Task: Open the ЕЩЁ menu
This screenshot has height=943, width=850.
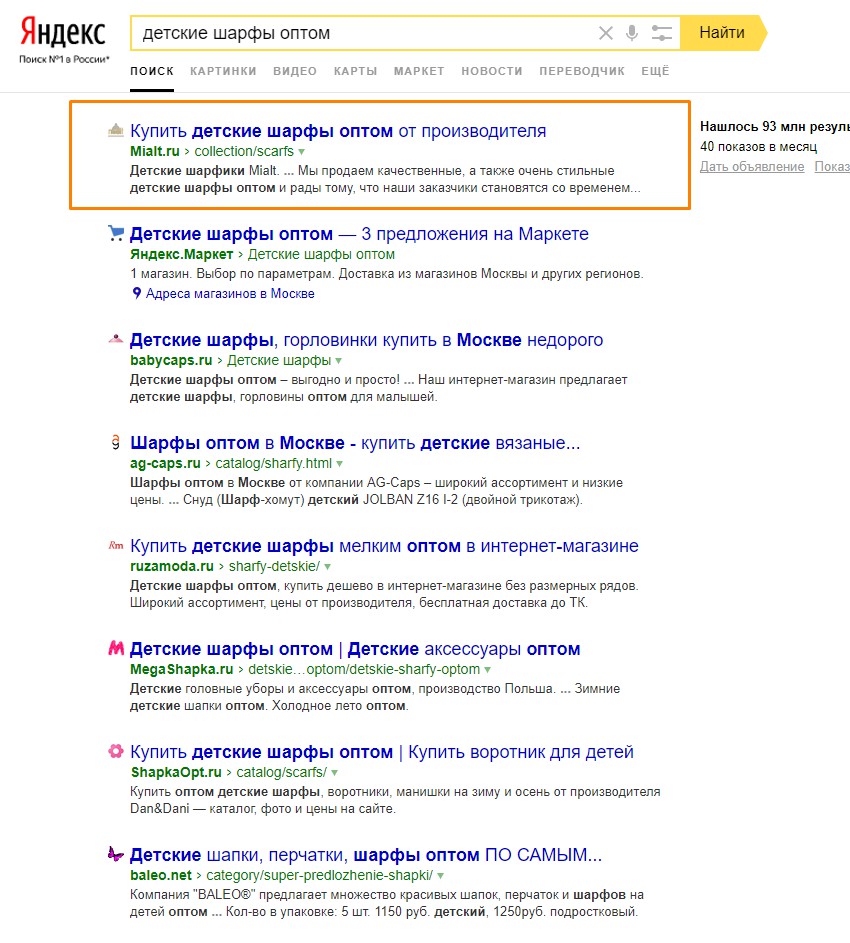Action: 655,71
